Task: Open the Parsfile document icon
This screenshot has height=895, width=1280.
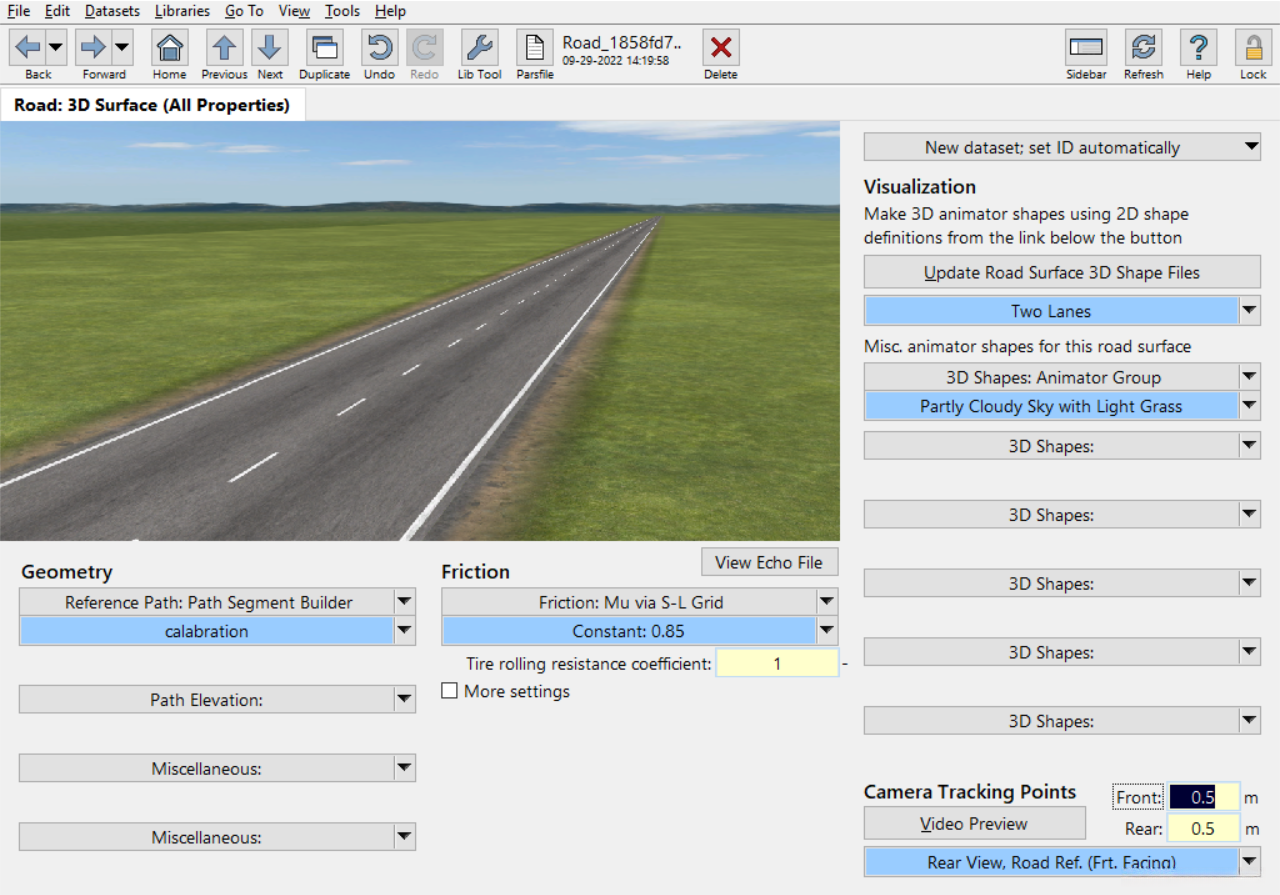Action: (535, 48)
